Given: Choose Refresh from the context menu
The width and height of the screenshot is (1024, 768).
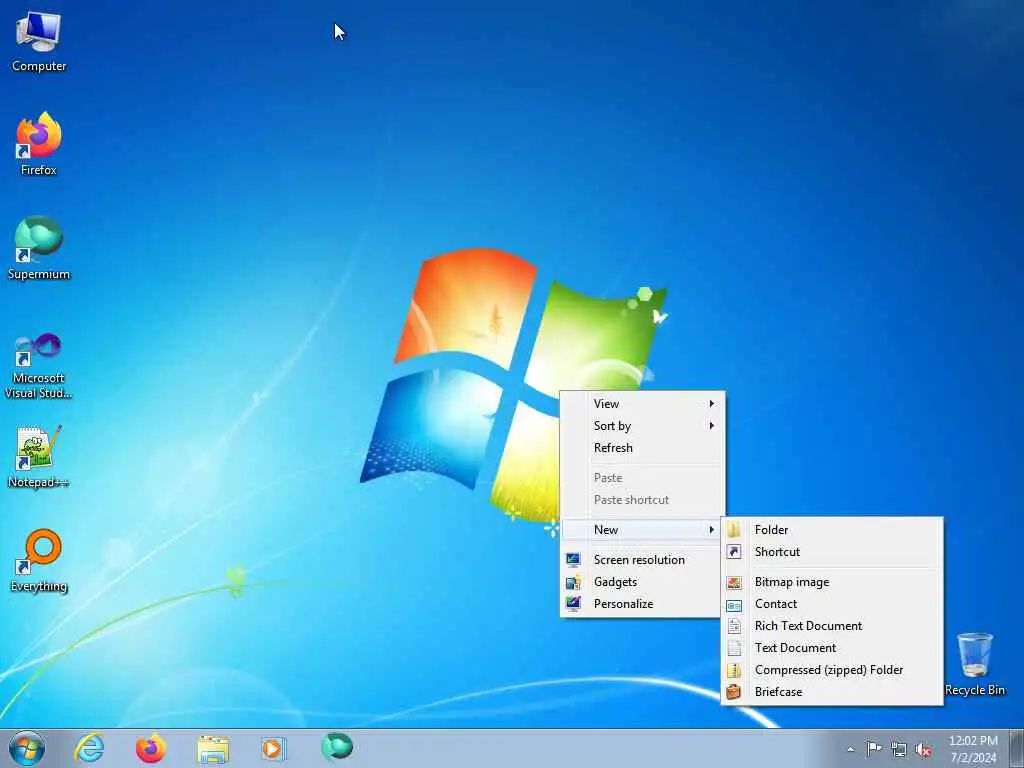Looking at the screenshot, I should point(643,448).
